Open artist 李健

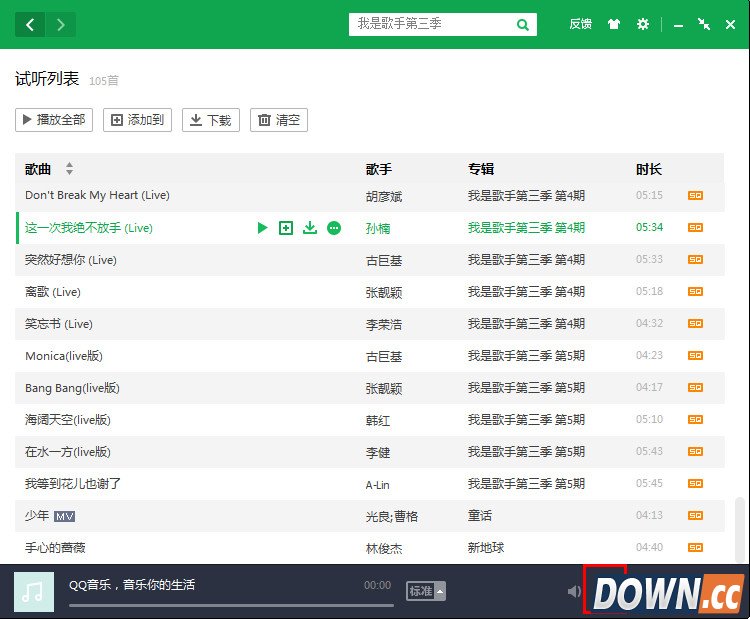pos(378,453)
